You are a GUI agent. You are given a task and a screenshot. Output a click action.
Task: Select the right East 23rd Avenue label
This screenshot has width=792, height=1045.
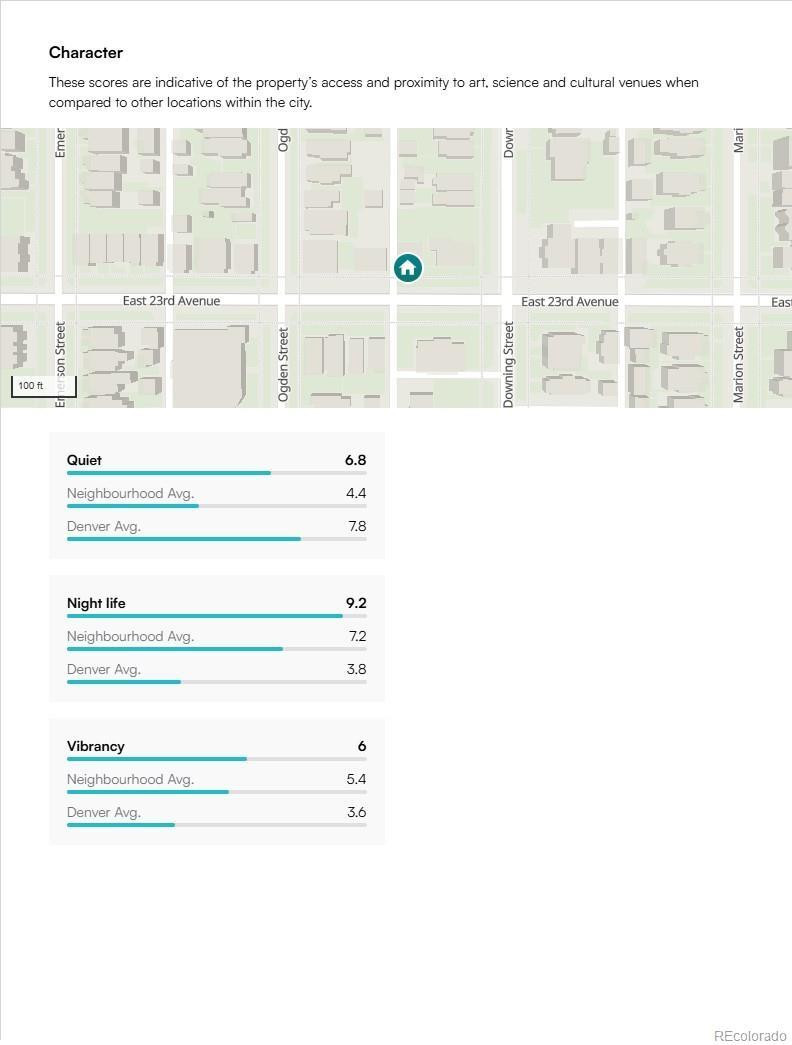click(569, 302)
